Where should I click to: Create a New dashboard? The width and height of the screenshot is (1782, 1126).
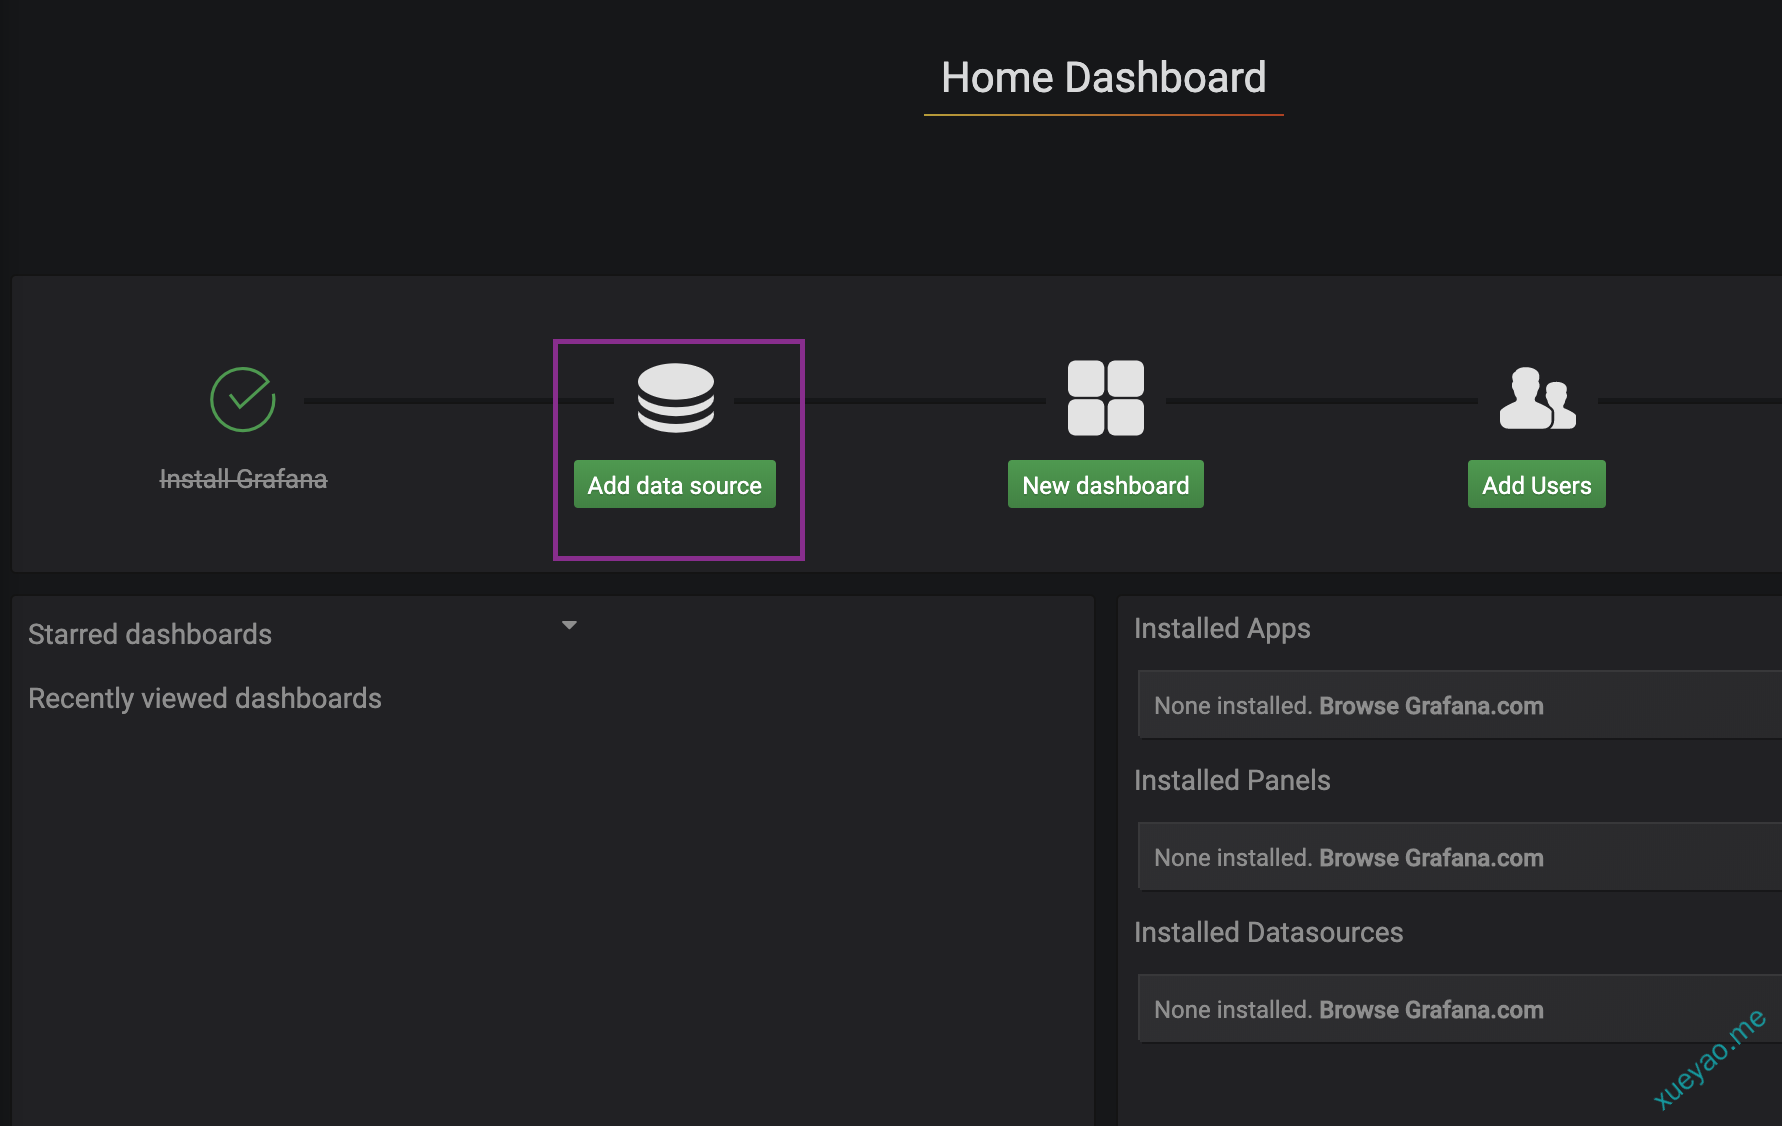[x=1106, y=485]
